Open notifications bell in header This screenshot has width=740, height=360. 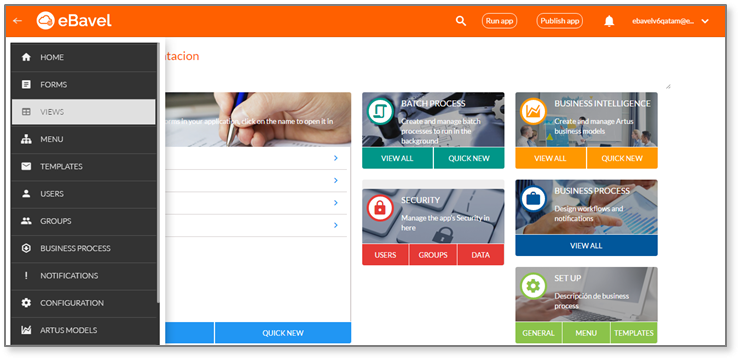[609, 21]
